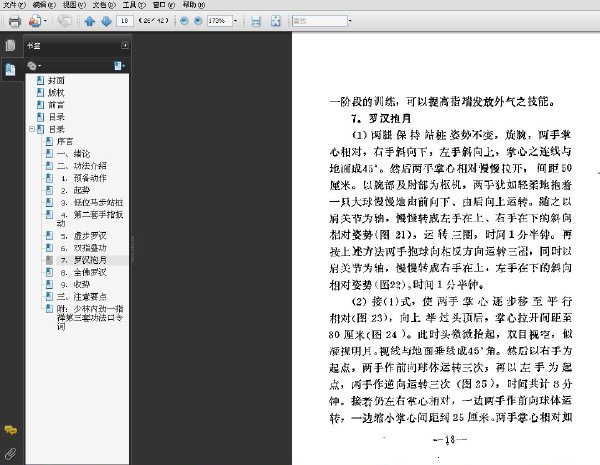Select the 序言 bookmark

(65, 142)
